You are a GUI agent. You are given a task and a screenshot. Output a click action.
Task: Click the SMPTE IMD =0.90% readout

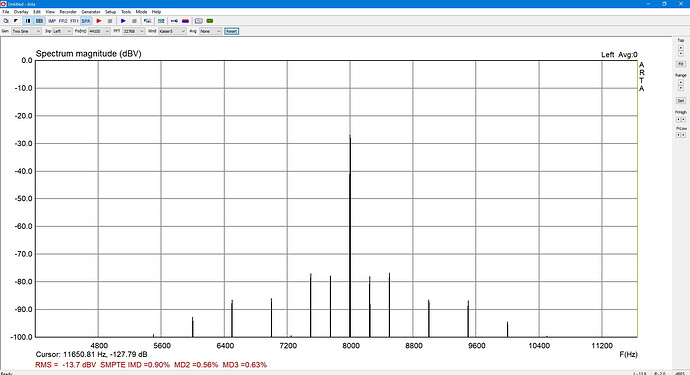(x=135, y=365)
